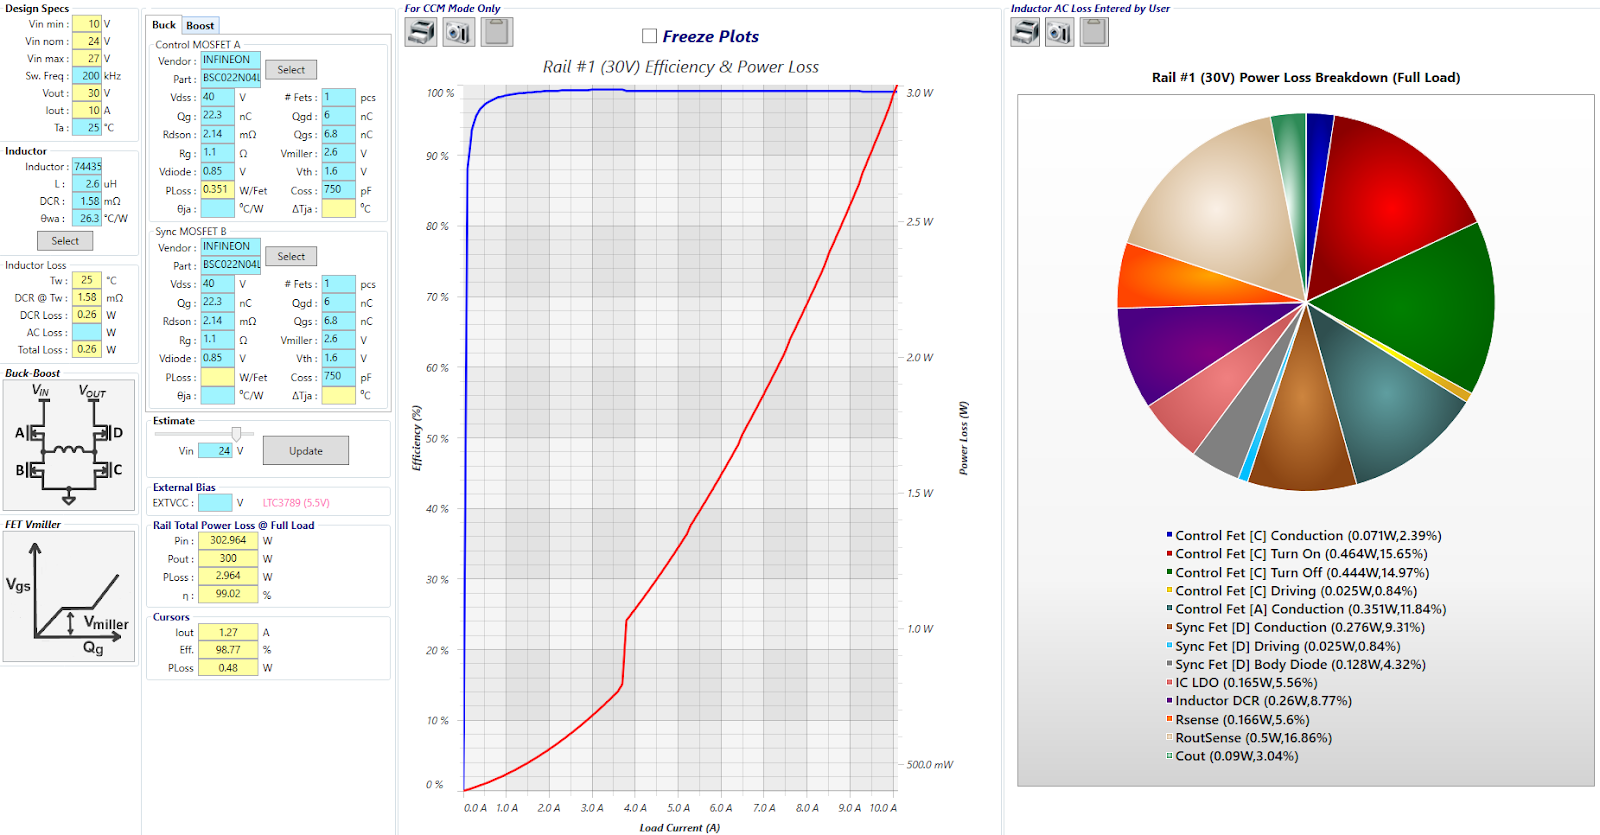Click Sync MOSFET B empty PLoss field
Image resolution: width=1600 pixels, height=835 pixels.
(217, 377)
